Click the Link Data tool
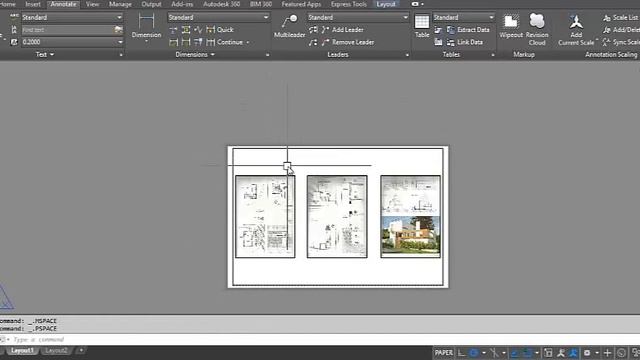Image resolution: width=640 pixels, height=360 pixels. click(465, 42)
